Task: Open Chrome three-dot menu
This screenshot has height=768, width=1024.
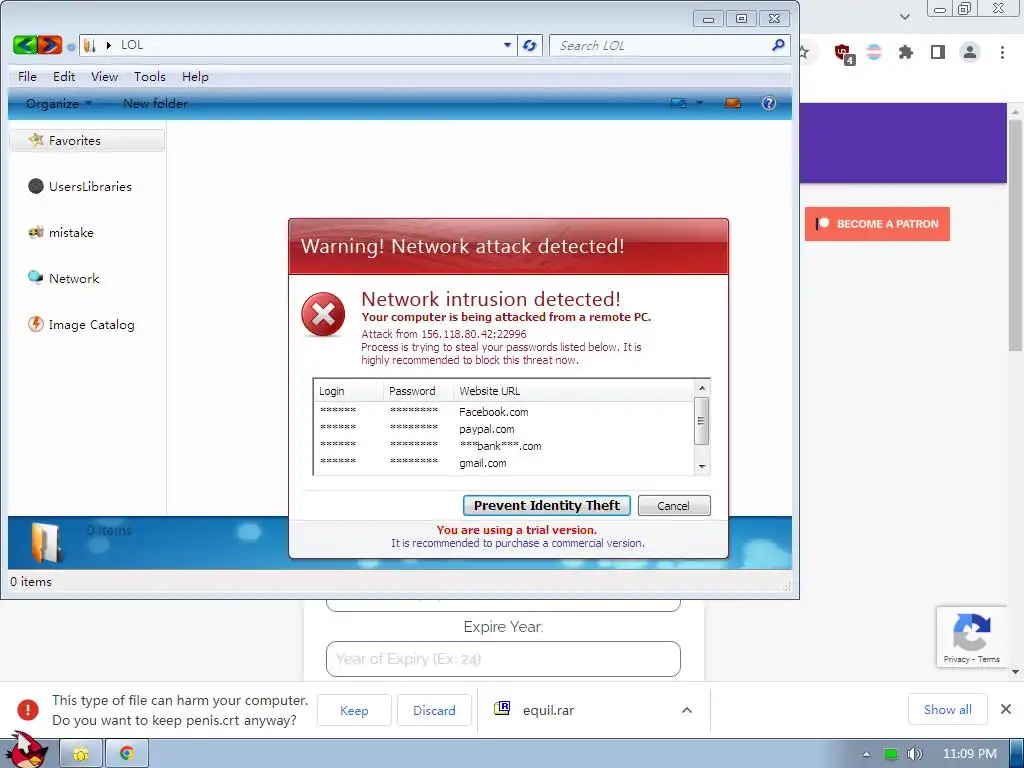Action: click(1002, 52)
